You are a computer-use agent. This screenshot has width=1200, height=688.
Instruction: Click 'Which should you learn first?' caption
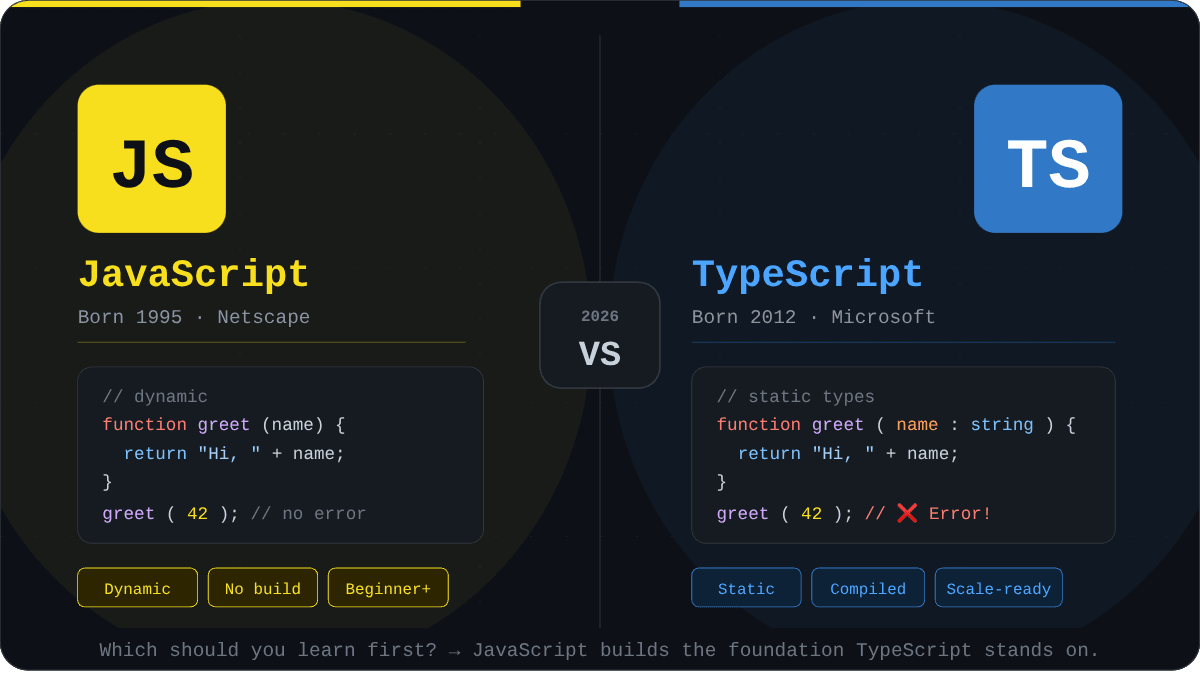point(268,650)
